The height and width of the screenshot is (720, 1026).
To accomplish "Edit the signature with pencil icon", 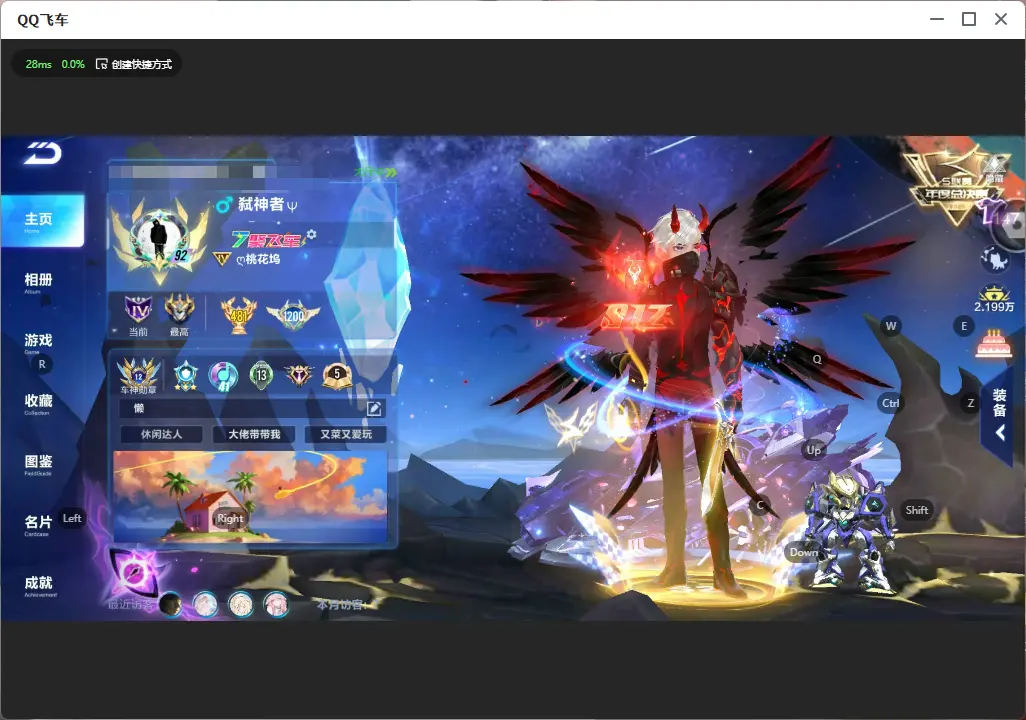I will 374,409.
